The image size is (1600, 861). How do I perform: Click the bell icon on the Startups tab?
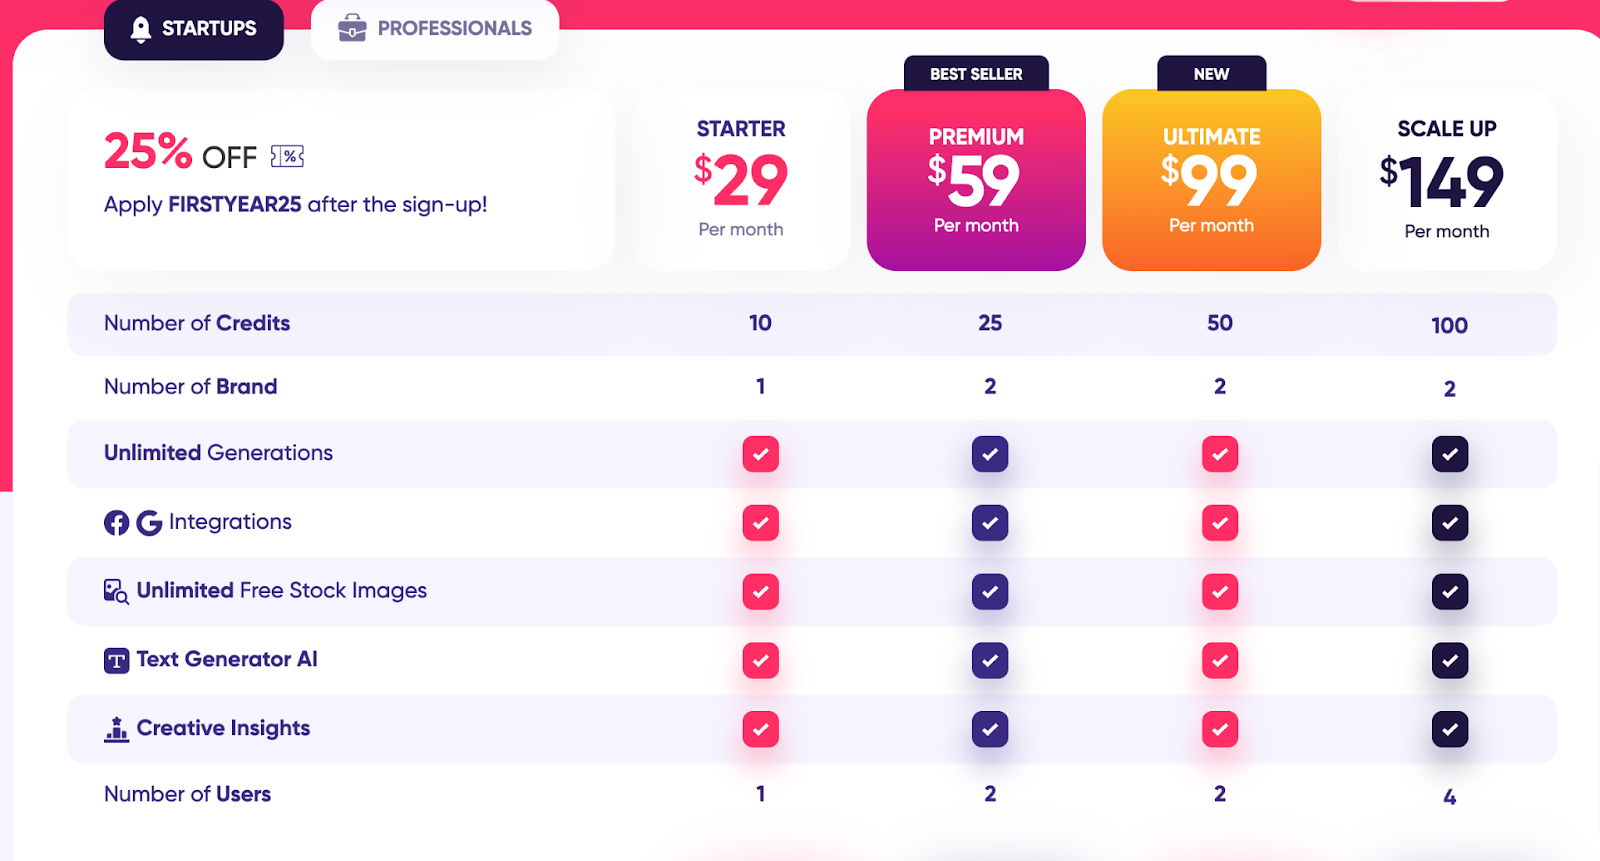(141, 29)
